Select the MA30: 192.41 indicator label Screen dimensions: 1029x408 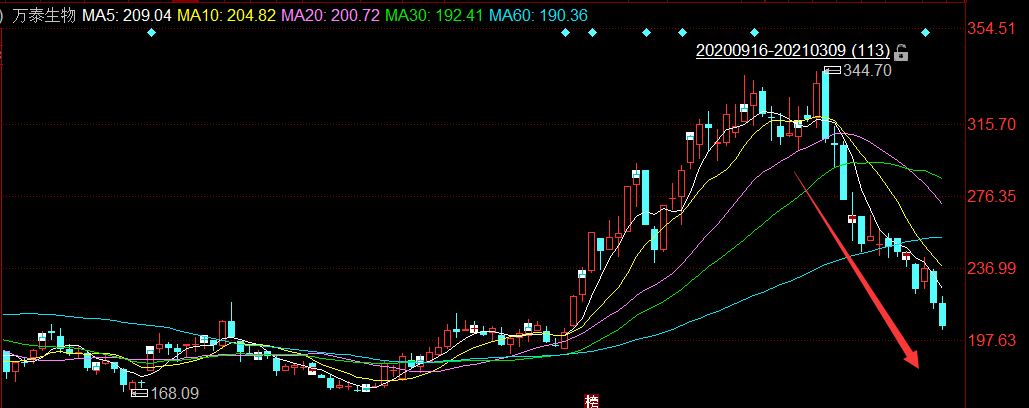[x=434, y=15]
